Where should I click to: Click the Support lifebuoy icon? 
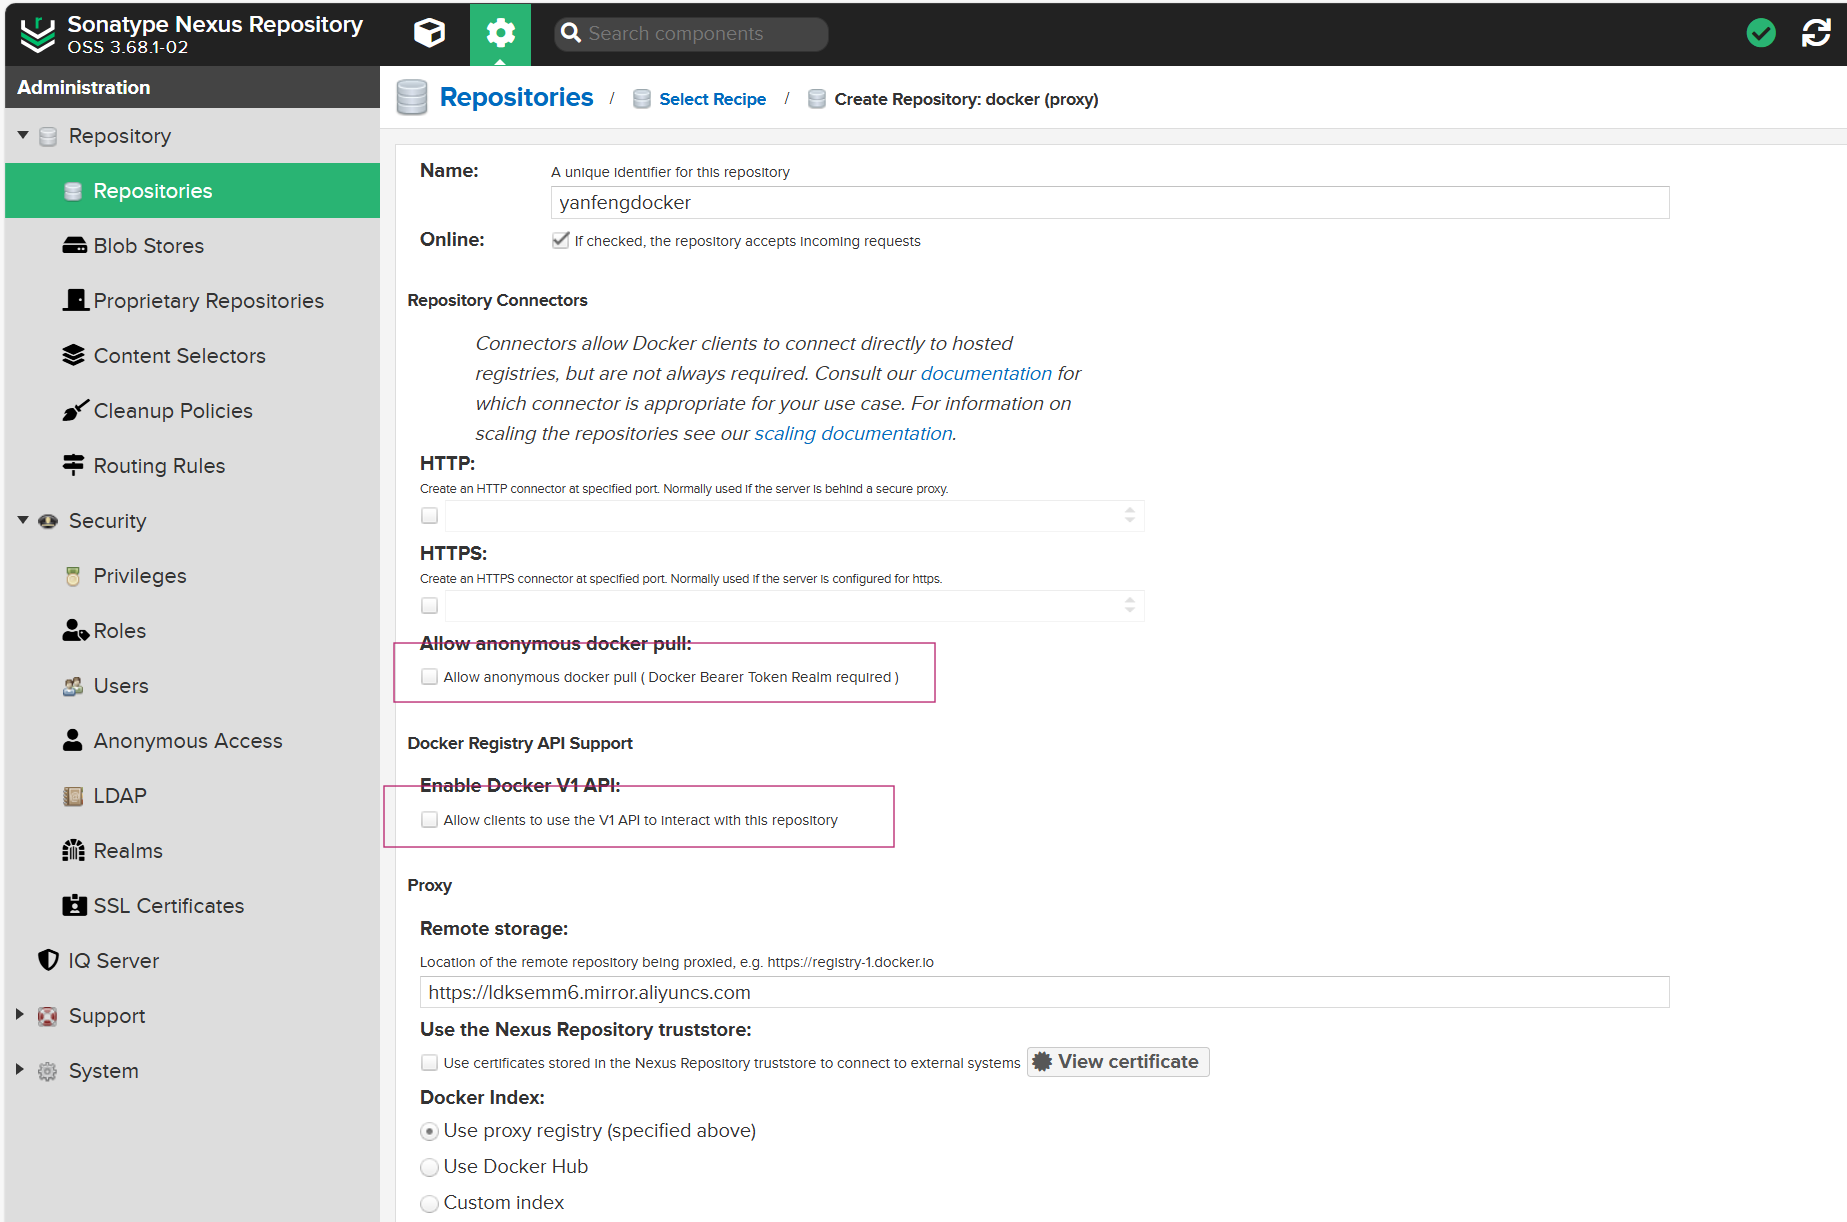point(47,1016)
